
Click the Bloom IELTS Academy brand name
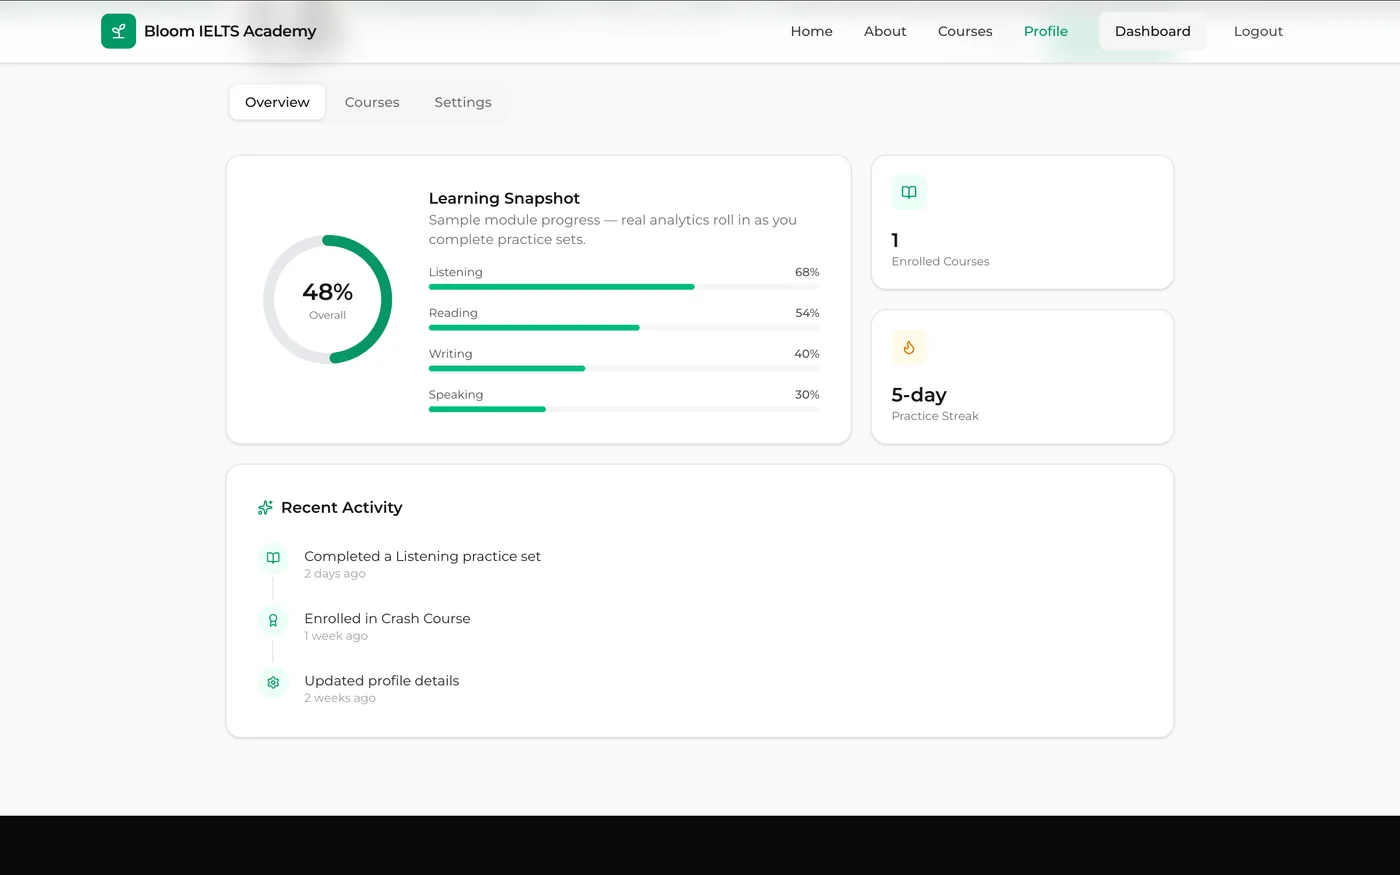coord(230,31)
